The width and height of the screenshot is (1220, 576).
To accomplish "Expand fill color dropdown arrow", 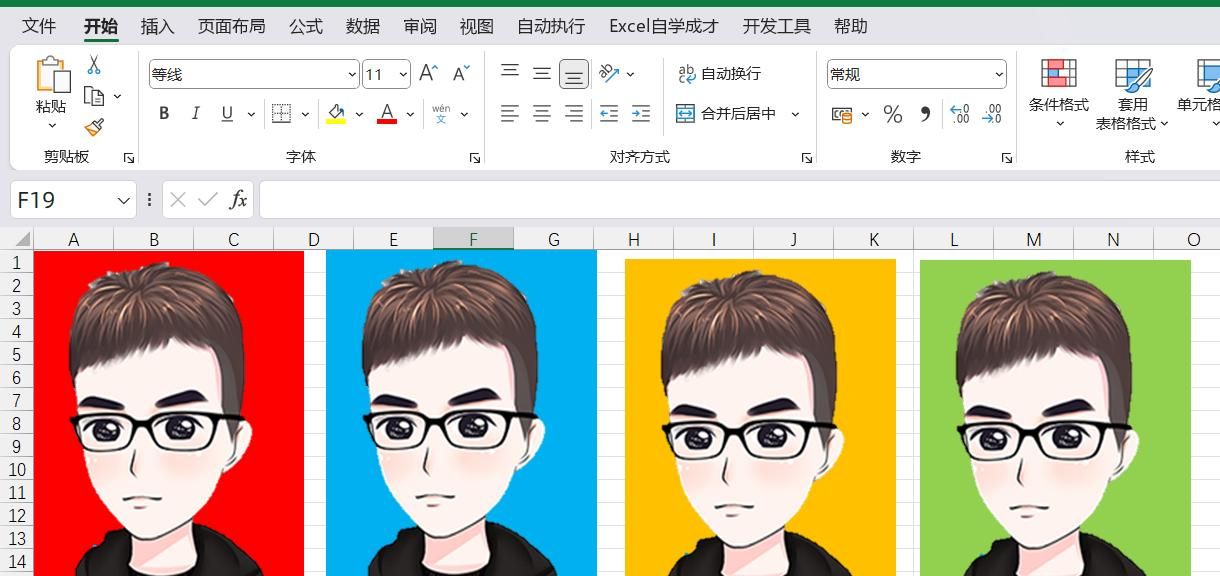I will pyautogui.click(x=359, y=115).
